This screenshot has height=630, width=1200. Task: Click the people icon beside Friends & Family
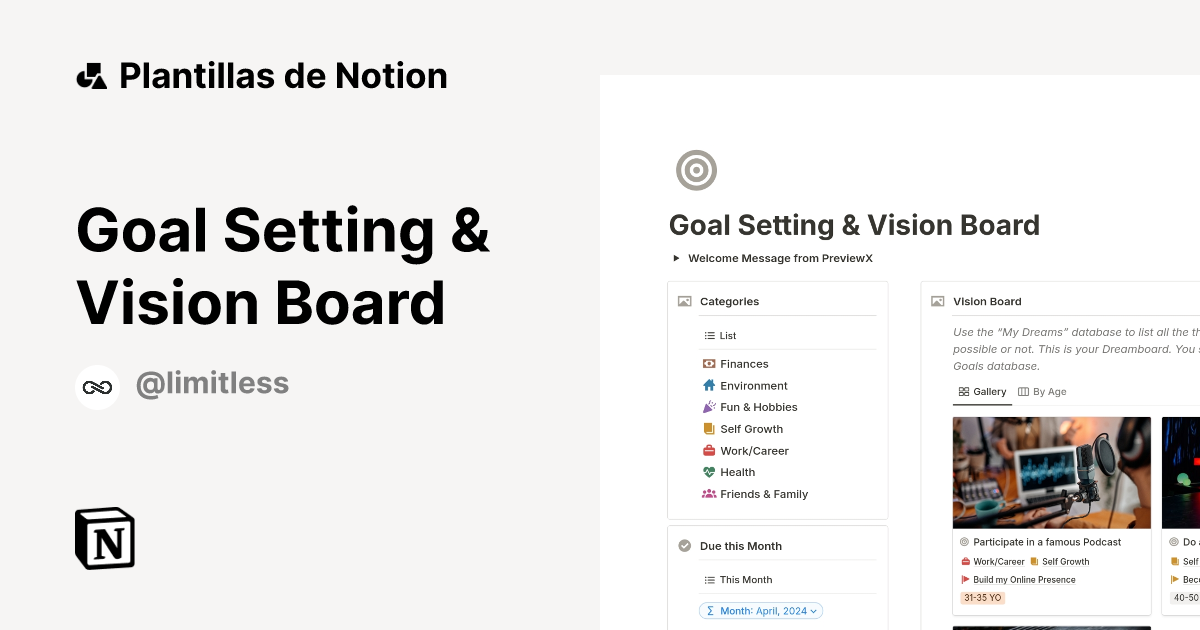708,493
